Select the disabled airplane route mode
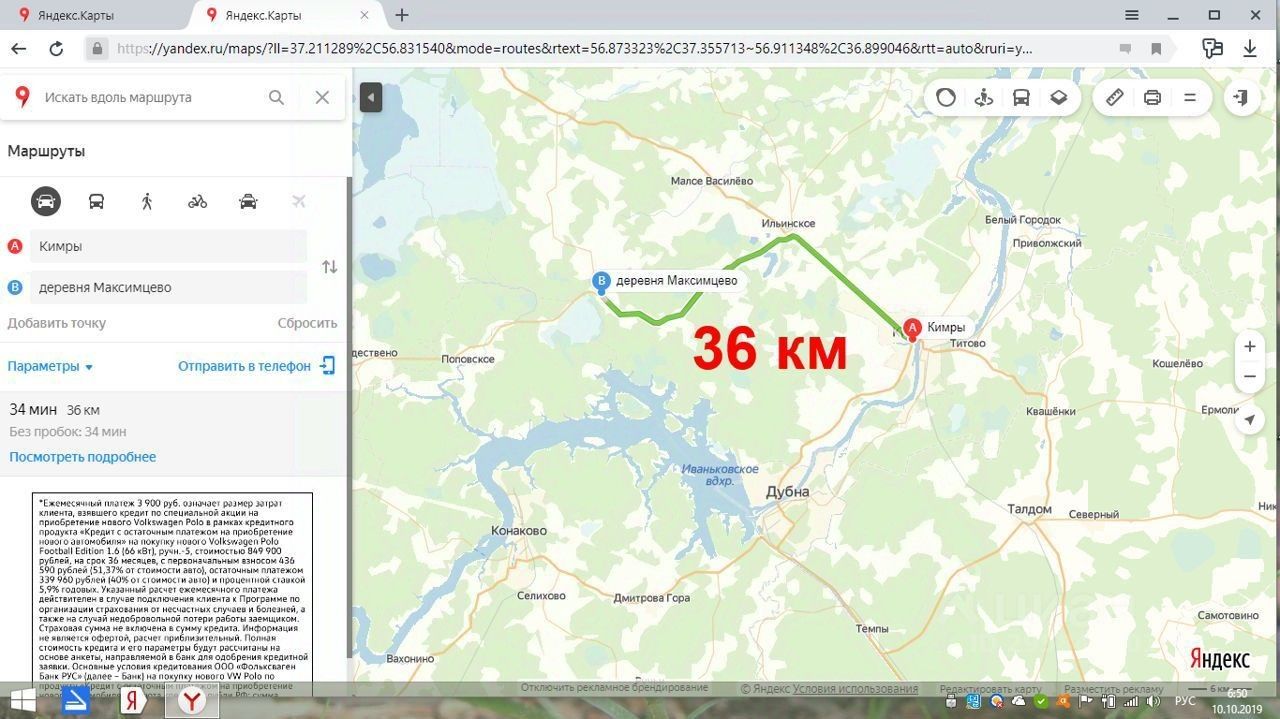 [x=298, y=201]
